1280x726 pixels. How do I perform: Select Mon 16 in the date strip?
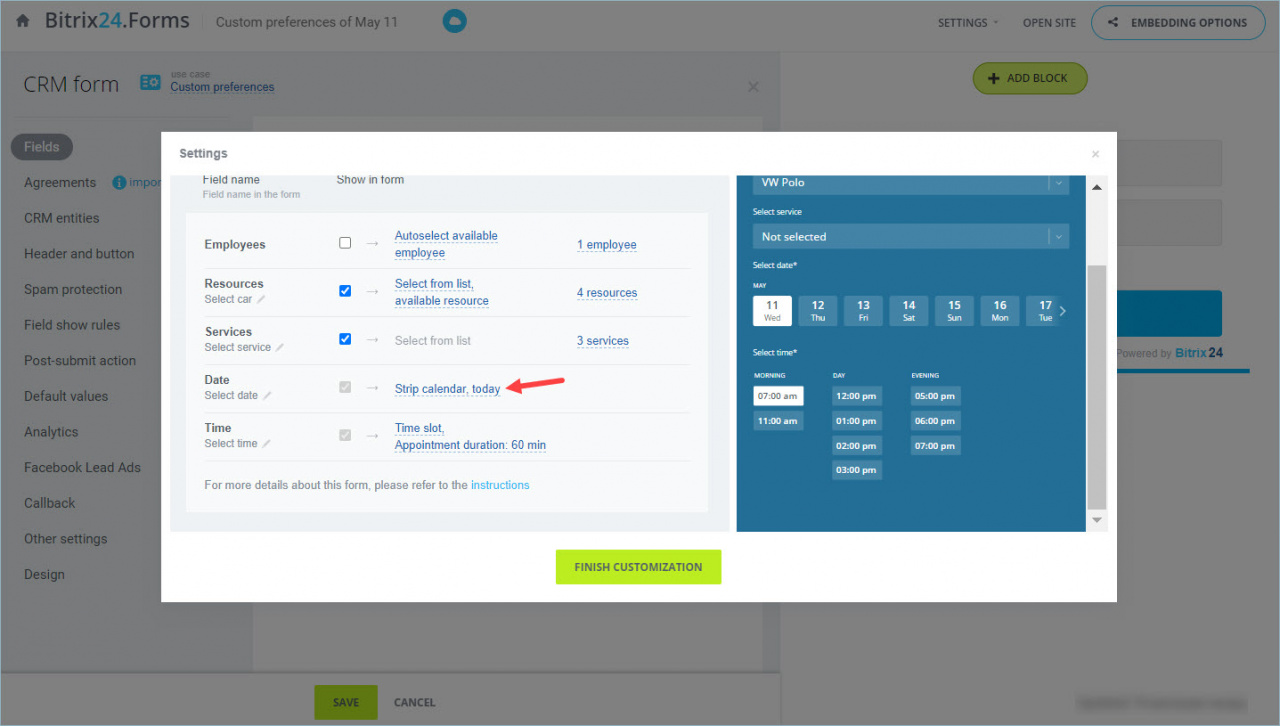coord(1000,310)
